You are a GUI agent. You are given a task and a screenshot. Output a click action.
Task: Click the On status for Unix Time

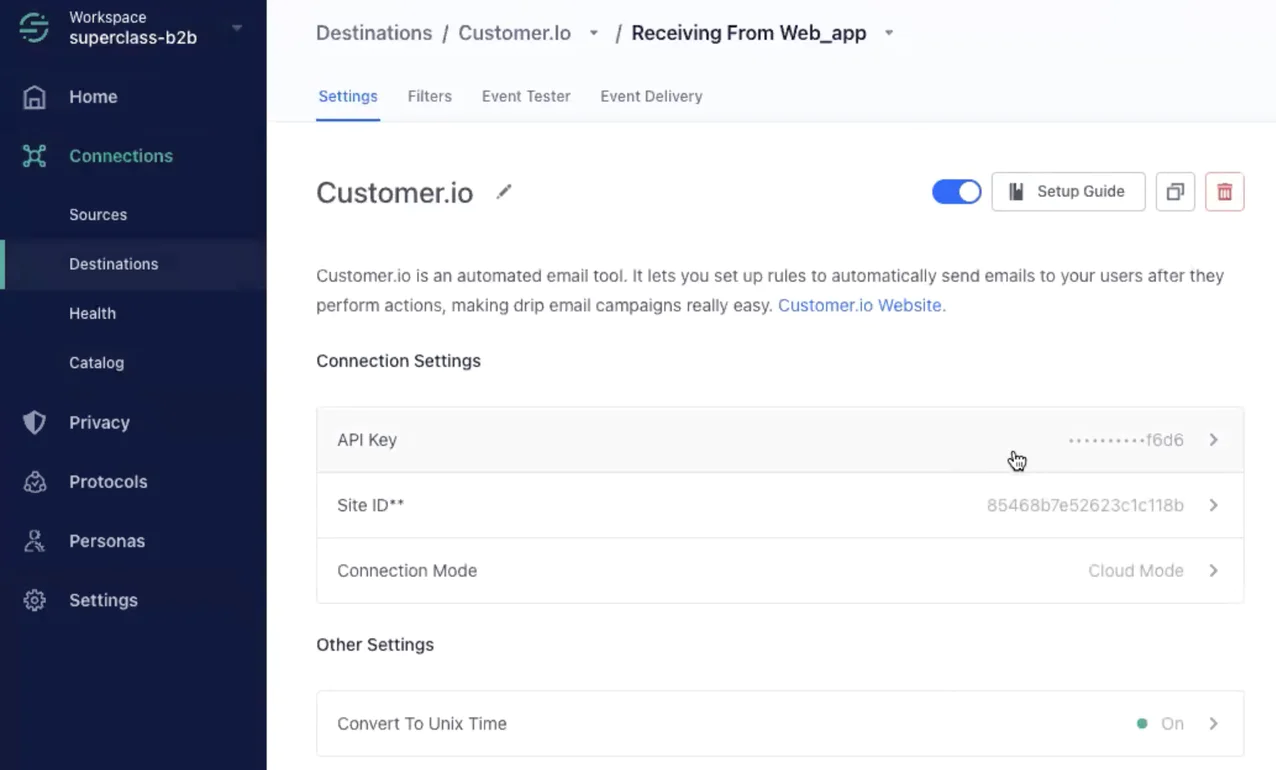[x=1172, y=723]
